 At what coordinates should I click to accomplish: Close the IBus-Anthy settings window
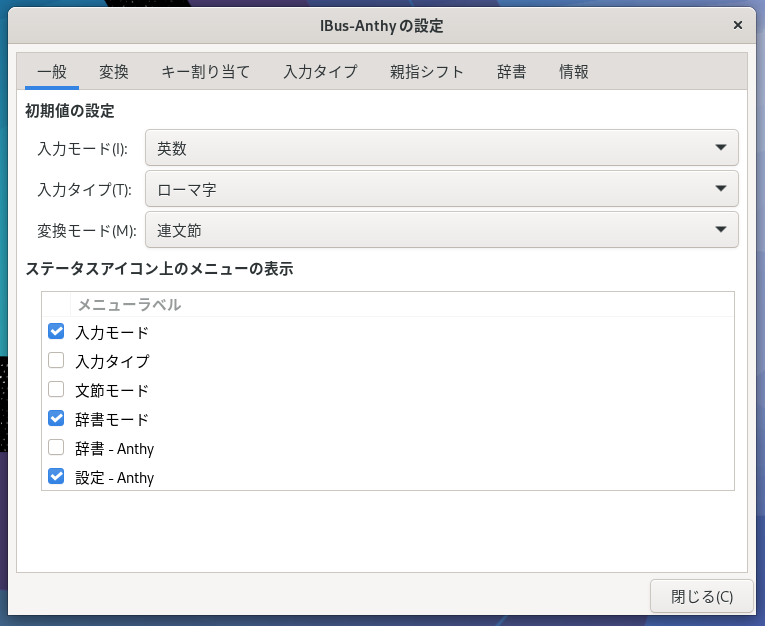click(x=738, y=25)
